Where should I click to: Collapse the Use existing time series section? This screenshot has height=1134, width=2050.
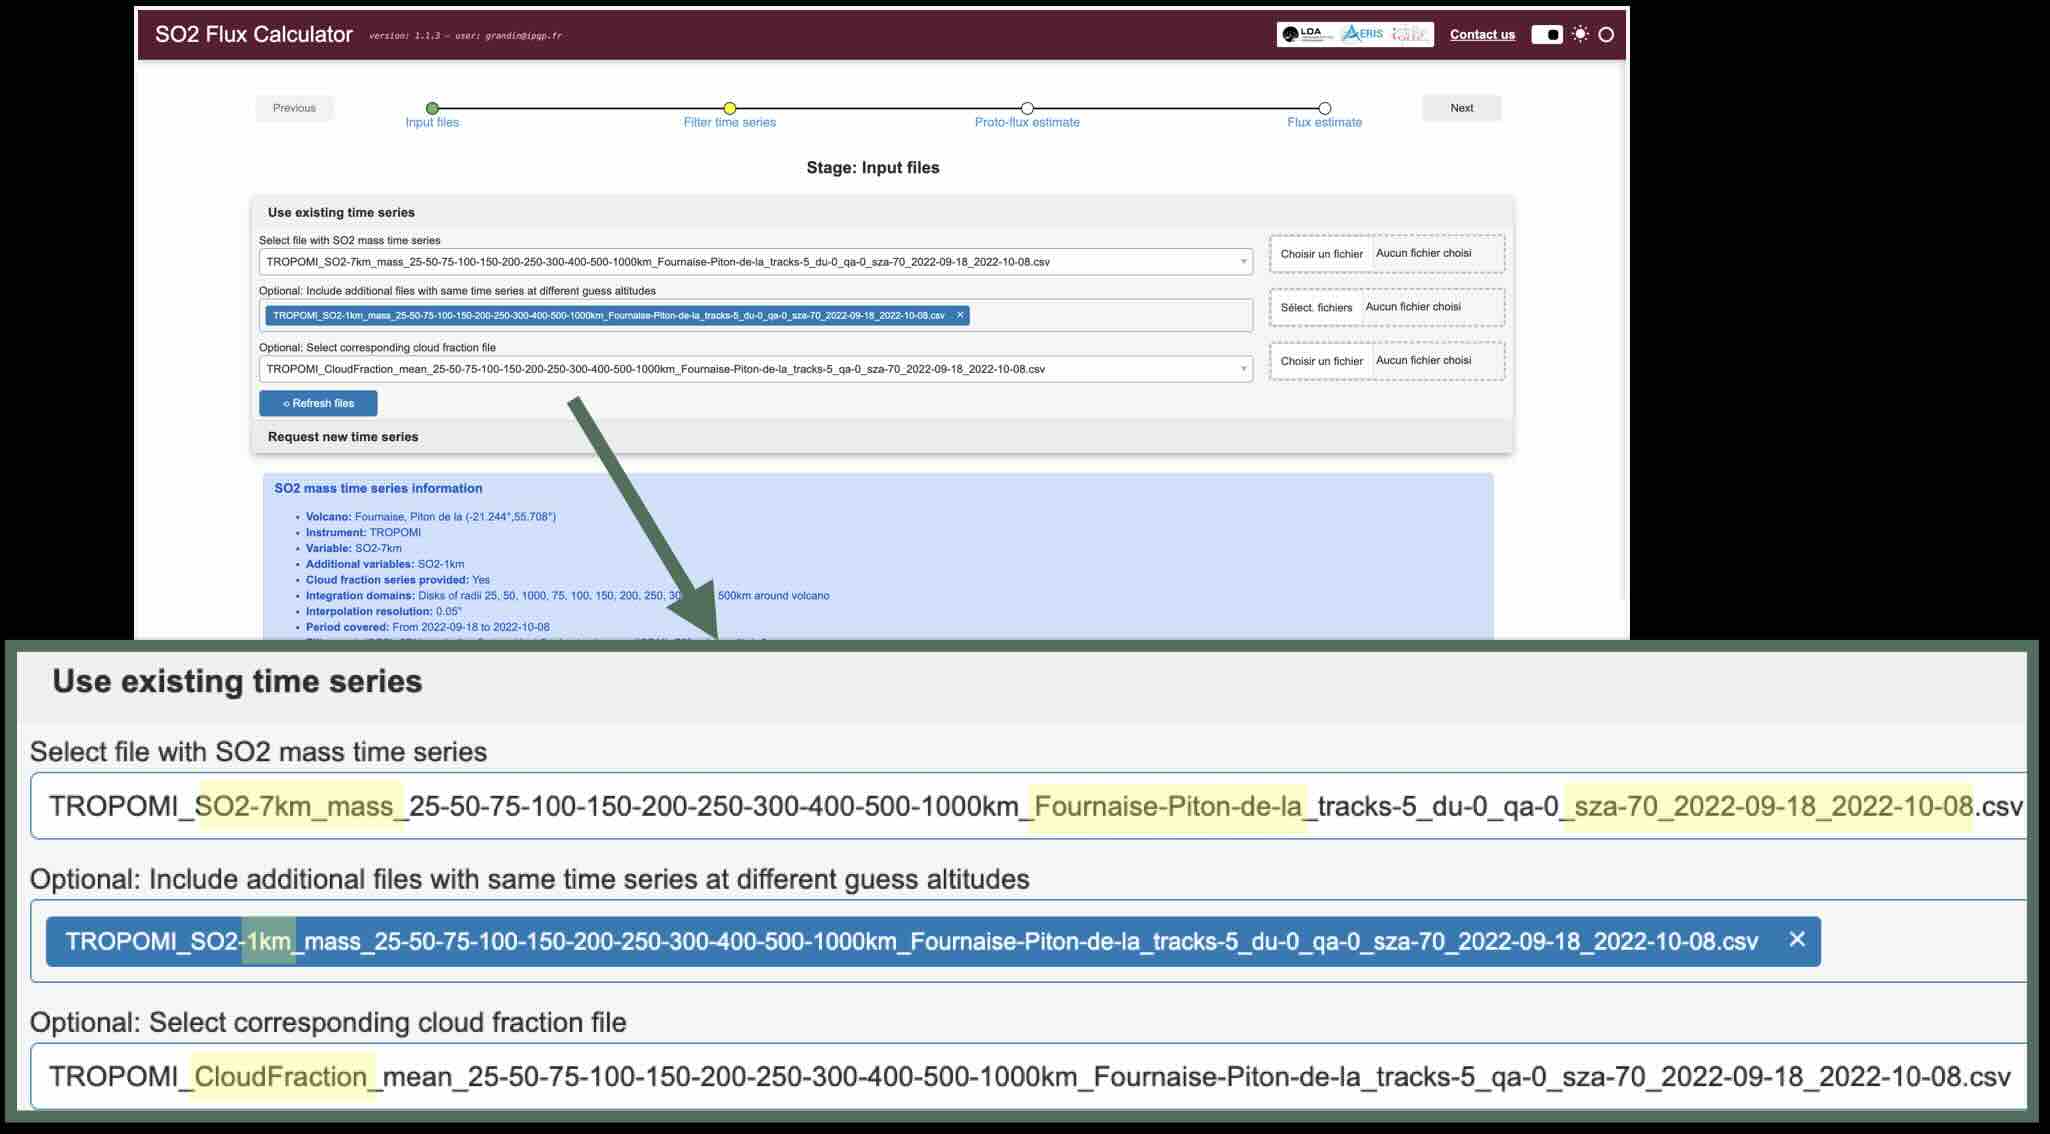pyautogui.click(x=341, y=213)
